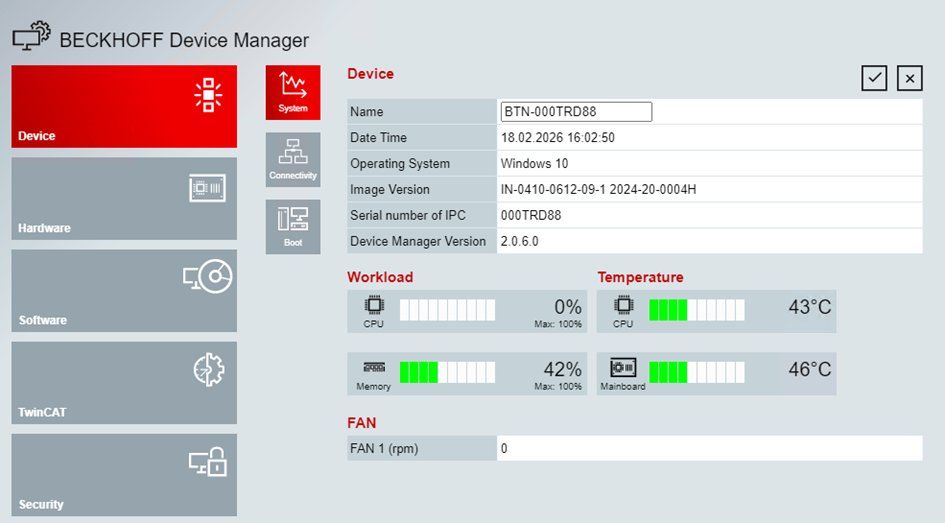The height and width of the screenshot is (523, 945).
Task: Open the TwinCAT menu tile
Action: [124, 383]
